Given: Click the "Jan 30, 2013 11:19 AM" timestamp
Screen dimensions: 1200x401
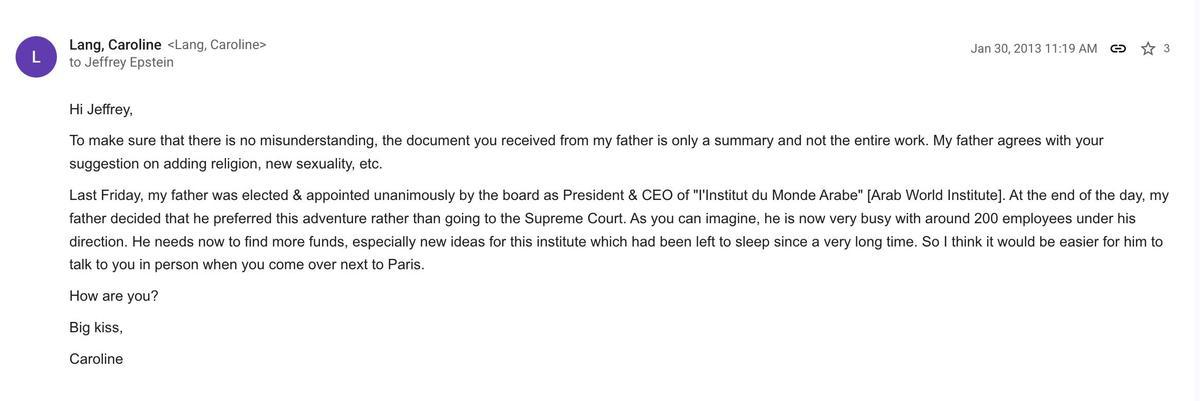Looking at the screenshot, I should [x=1033, y=49].
